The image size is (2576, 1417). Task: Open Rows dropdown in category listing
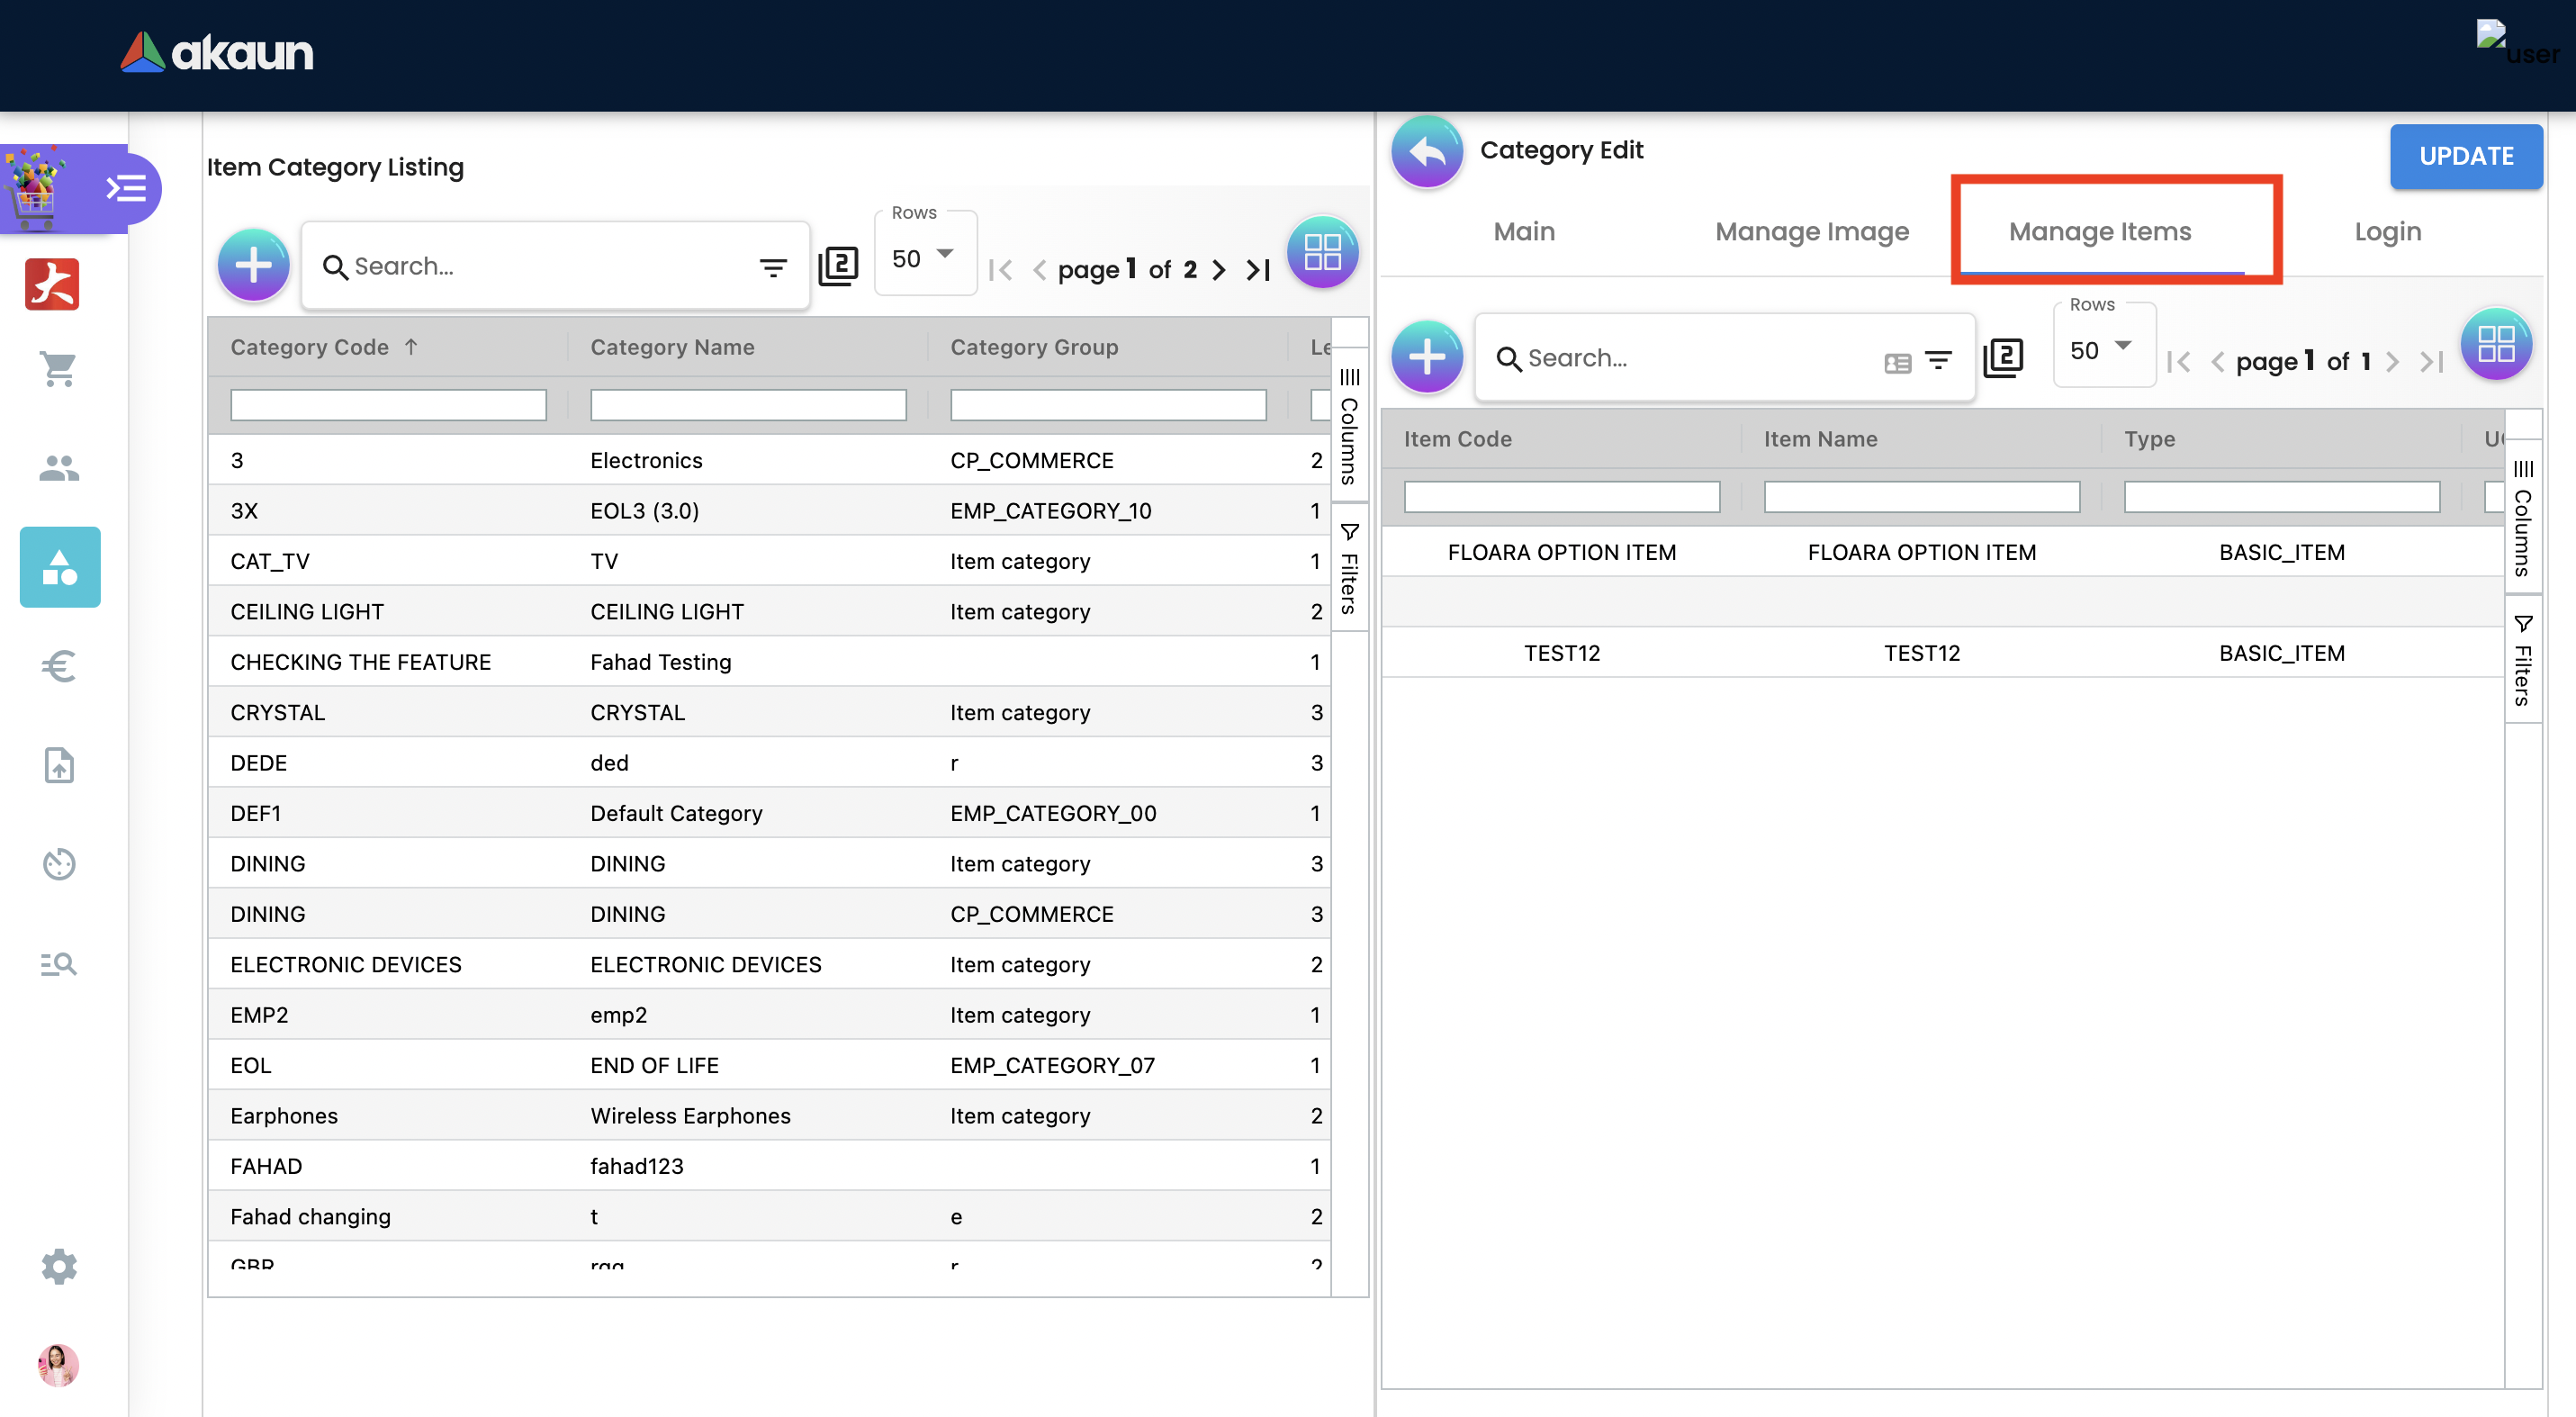[924, 258]
